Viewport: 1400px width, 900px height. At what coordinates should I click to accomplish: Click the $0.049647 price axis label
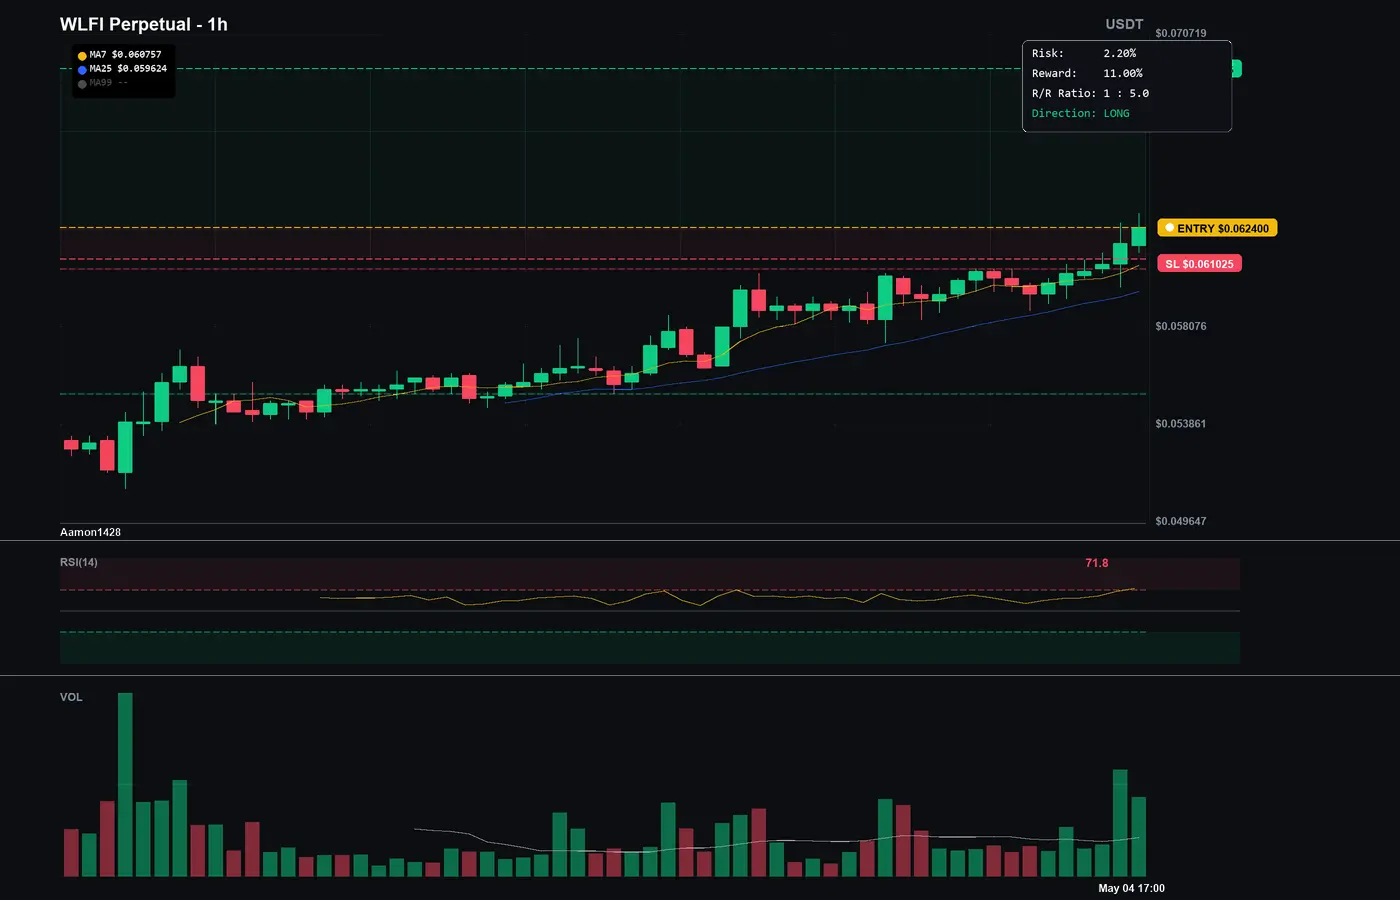click(1181, 521)
